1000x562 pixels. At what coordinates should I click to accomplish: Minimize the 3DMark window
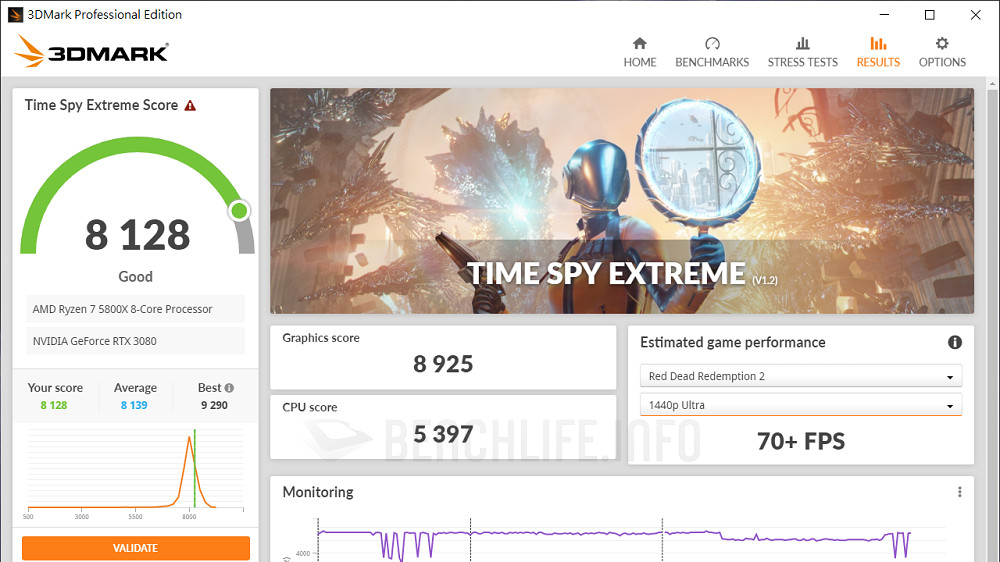(x=884, y=15)
